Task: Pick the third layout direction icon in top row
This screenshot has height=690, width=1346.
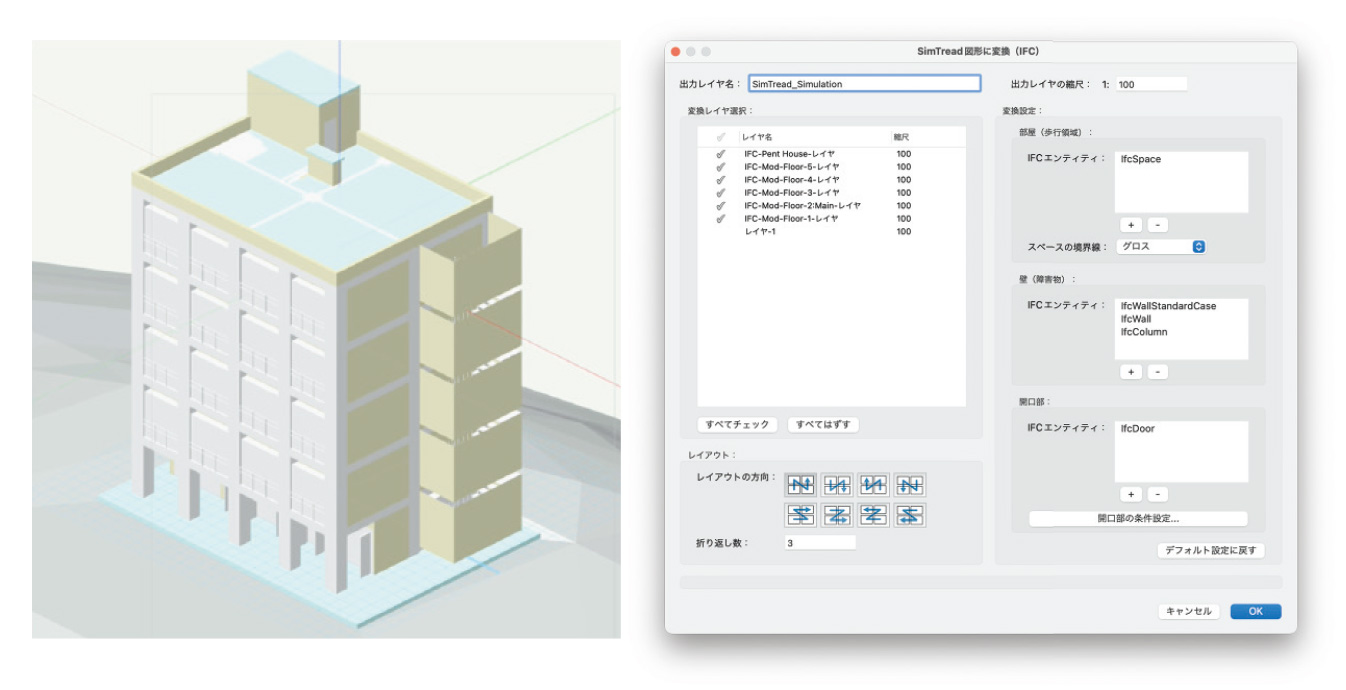Action: [x=873, y=485]
